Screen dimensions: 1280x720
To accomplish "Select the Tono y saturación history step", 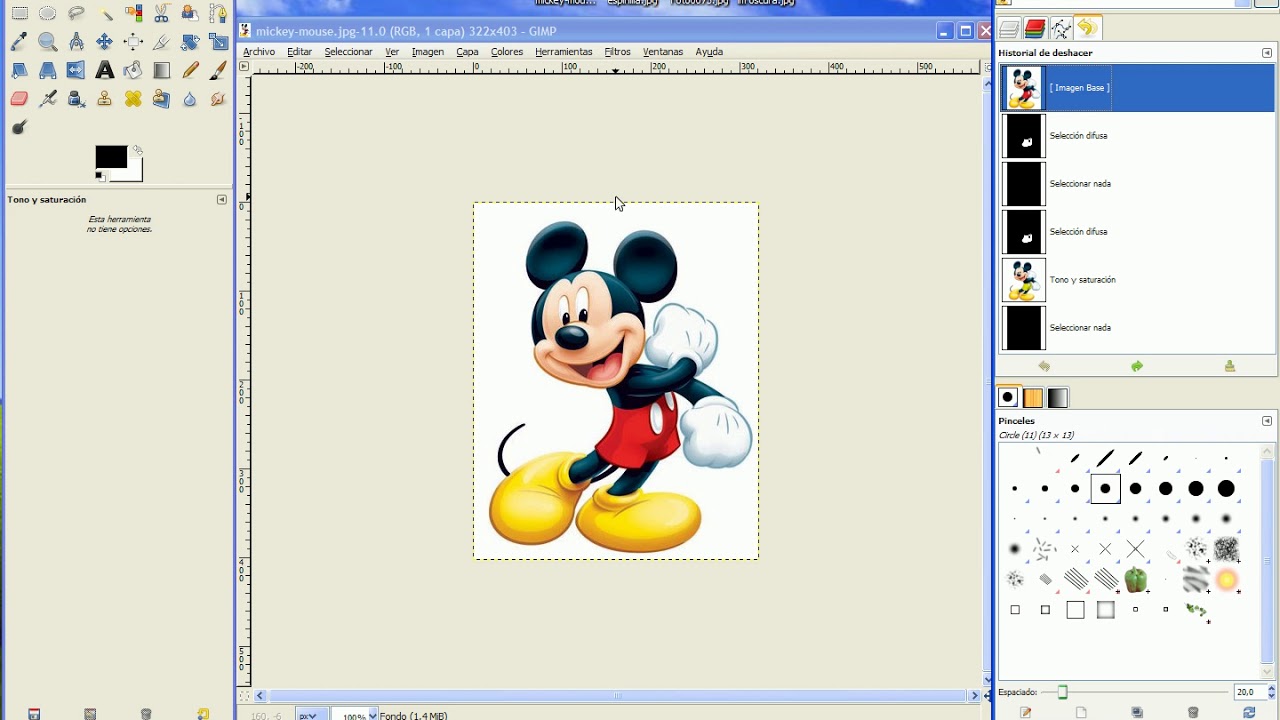I will (1138, 280).
